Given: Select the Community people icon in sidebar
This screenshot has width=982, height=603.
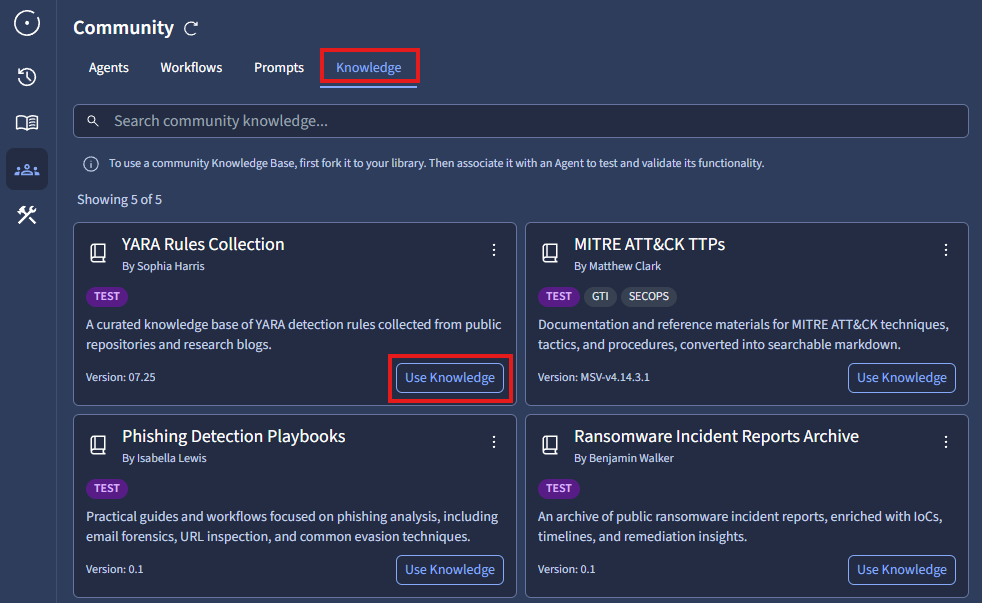Looking at the screenshot, I should (27, 169).
